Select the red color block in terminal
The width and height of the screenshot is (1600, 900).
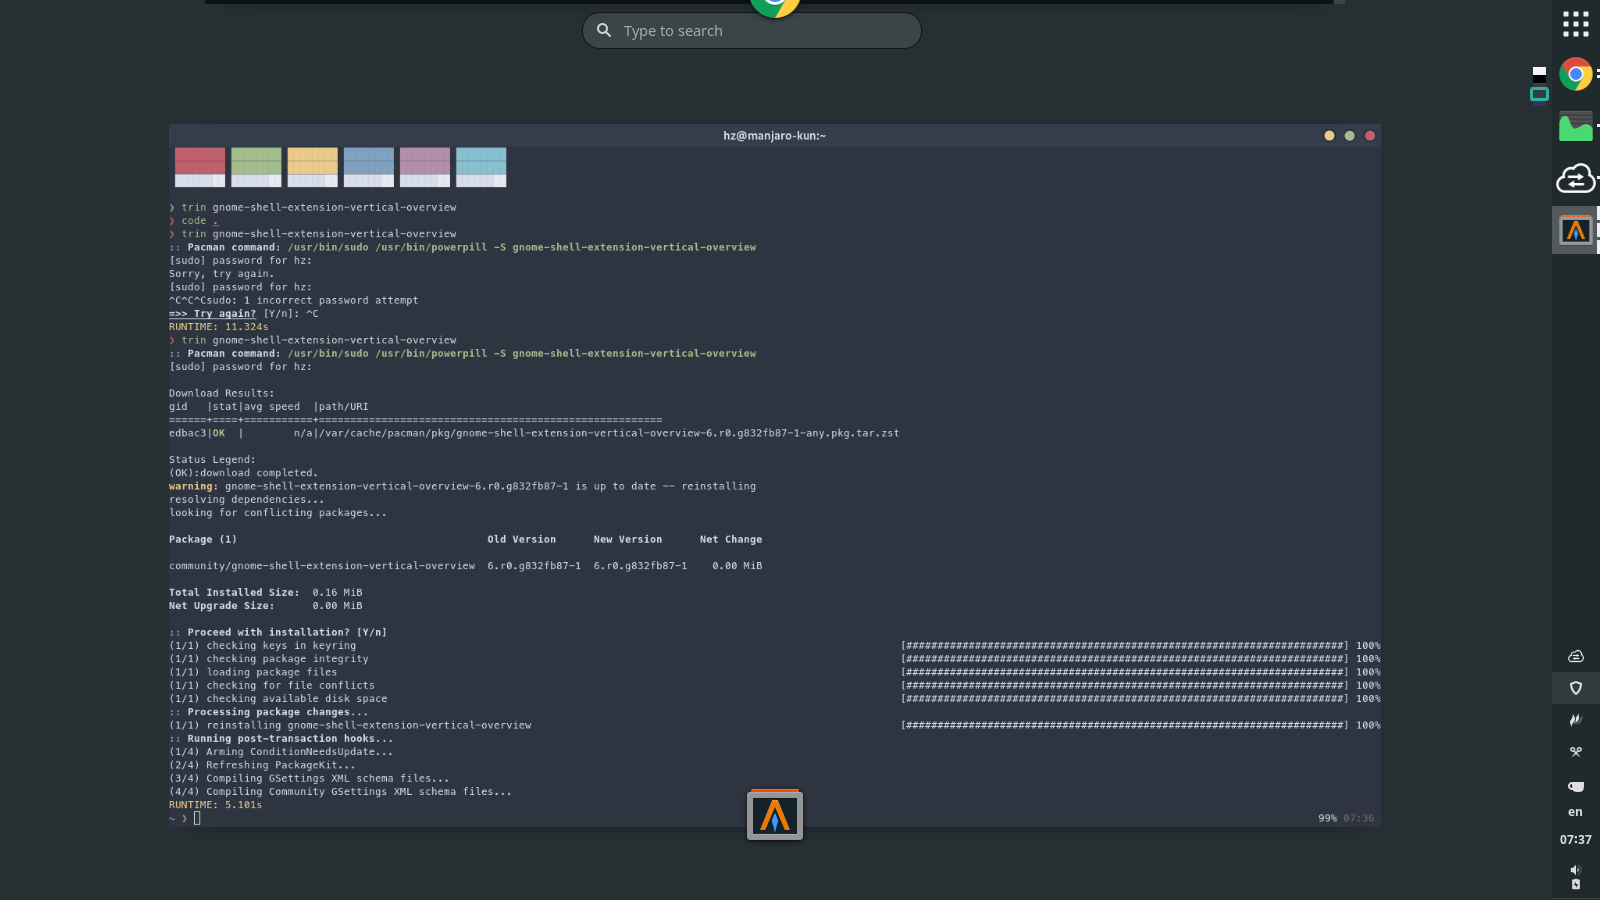click(199, 166)
